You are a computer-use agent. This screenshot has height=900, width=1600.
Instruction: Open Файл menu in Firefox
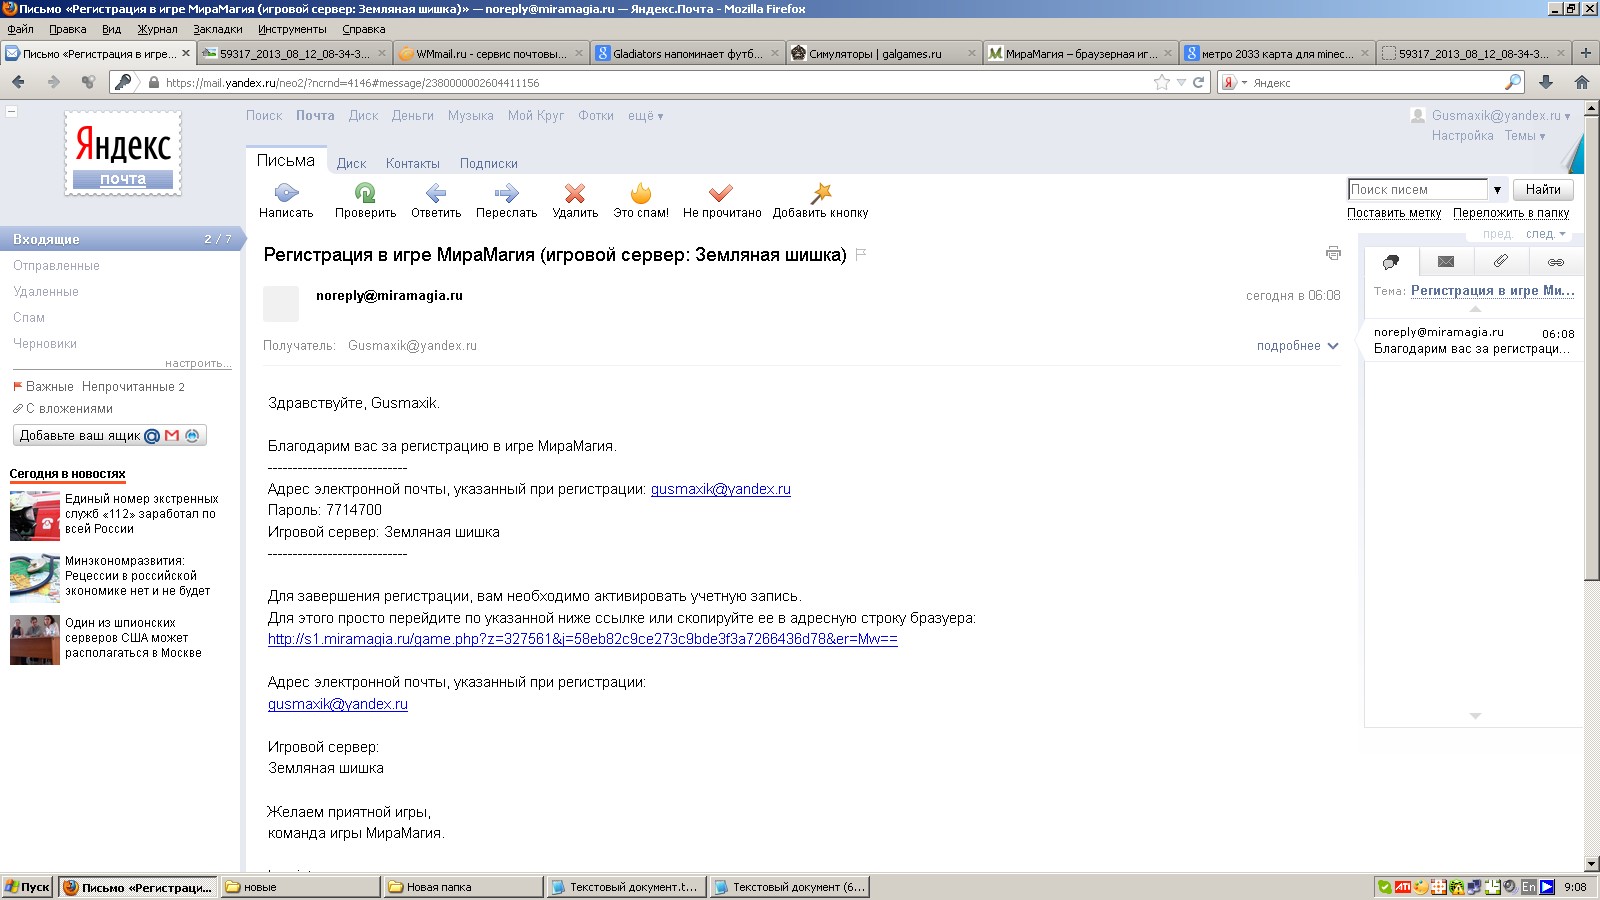(x=20, y=29)
